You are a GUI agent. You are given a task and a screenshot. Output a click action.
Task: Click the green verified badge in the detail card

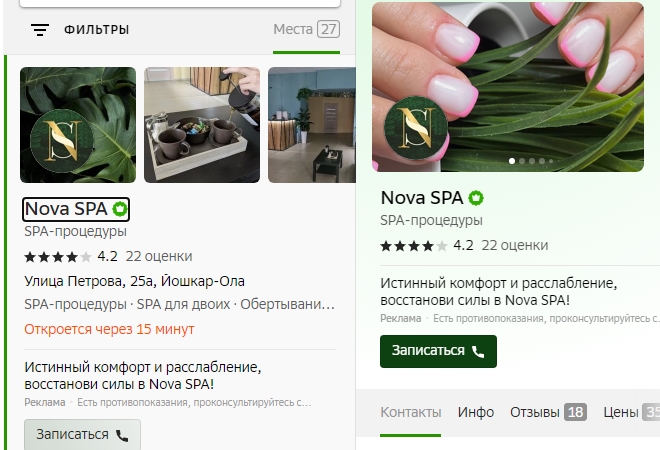[476, 198]
